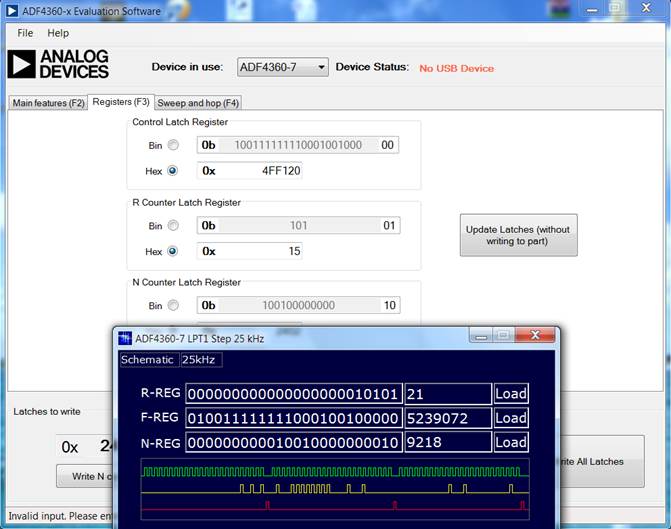Click the Analog Devices logo
The image size is (671, 529).
[58, 64]
